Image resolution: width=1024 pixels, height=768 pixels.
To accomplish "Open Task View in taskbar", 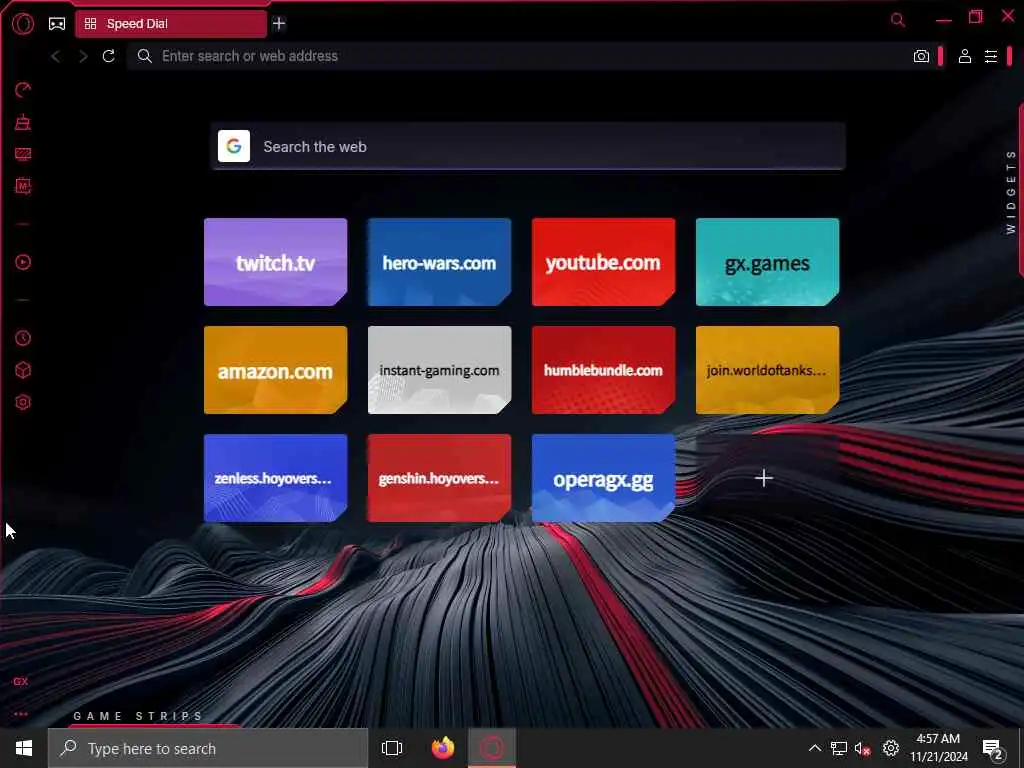I will 392,748.
